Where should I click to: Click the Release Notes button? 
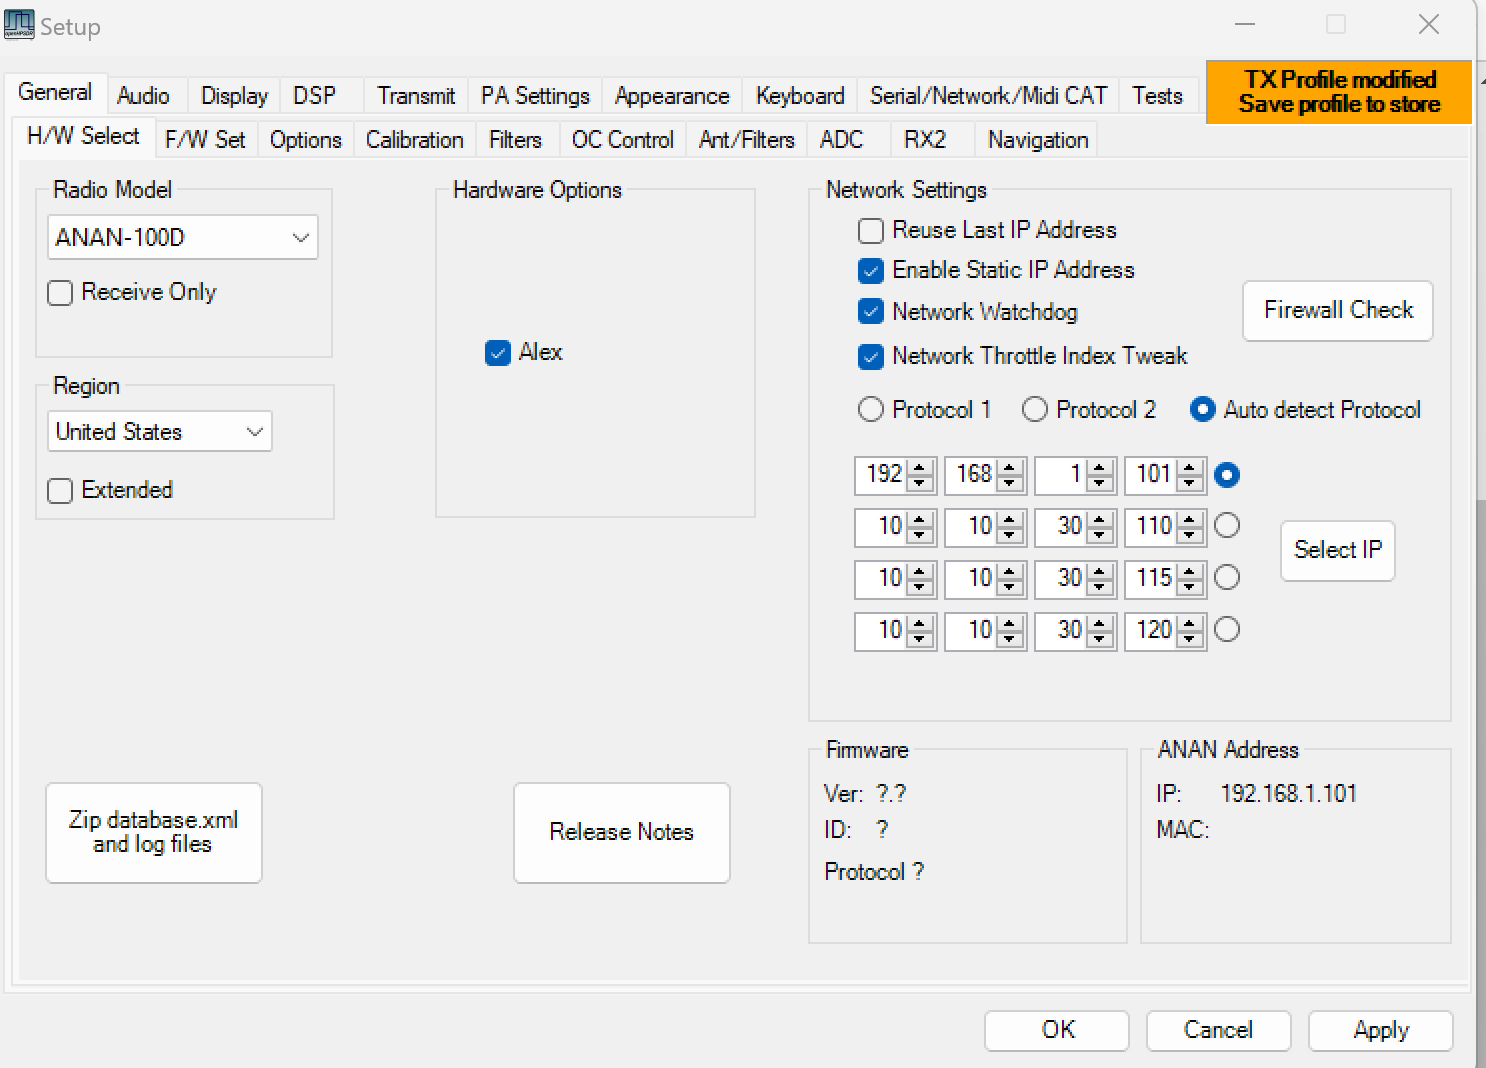(621, 833)
